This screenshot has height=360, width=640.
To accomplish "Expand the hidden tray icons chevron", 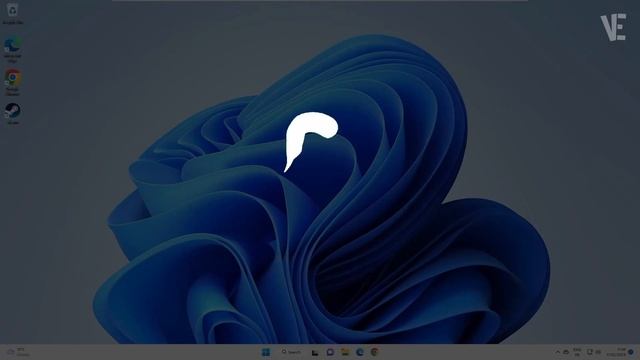I will point(558,352).
